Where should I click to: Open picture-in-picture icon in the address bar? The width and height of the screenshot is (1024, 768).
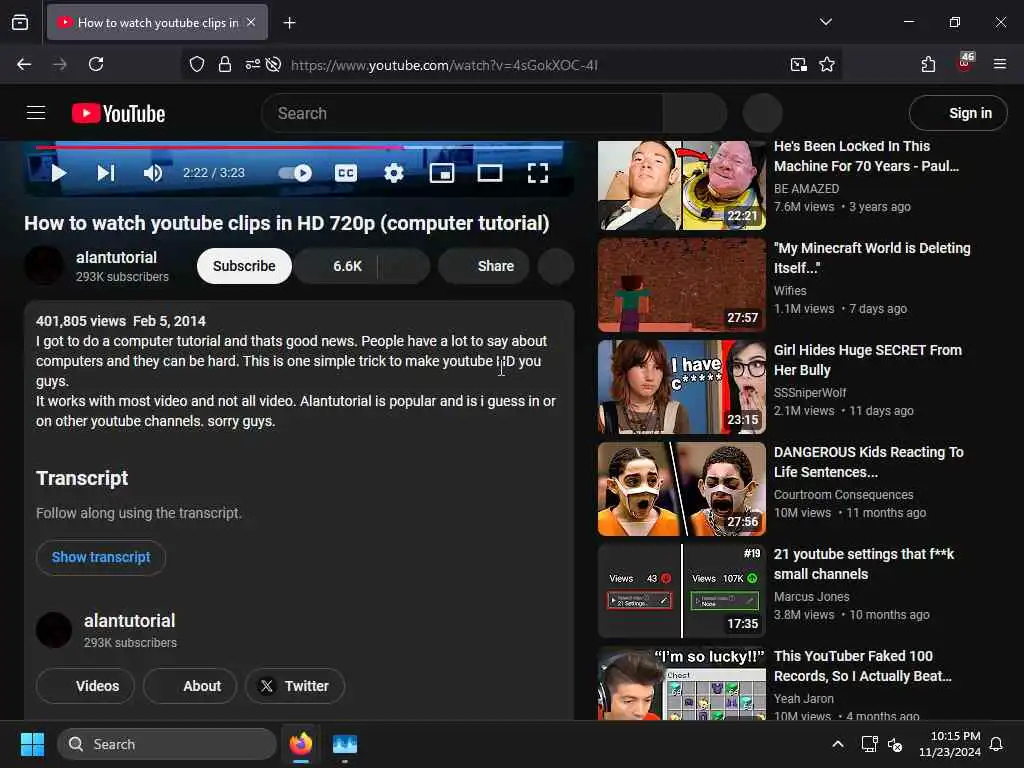[798, 64]
